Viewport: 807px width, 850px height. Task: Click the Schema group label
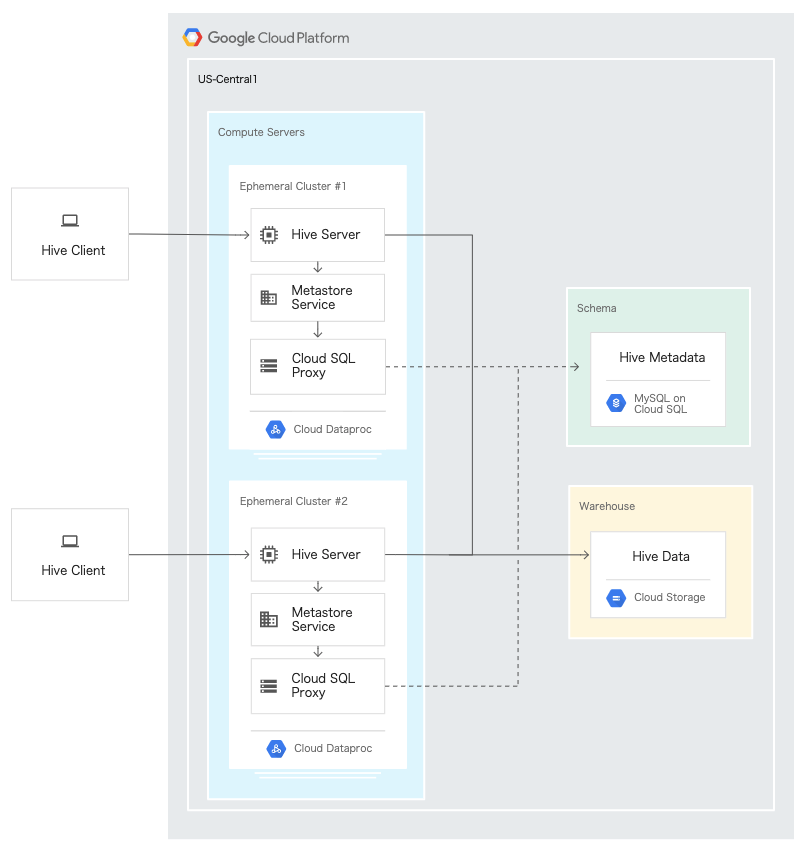pyautogui.click(x=596, y=308)
